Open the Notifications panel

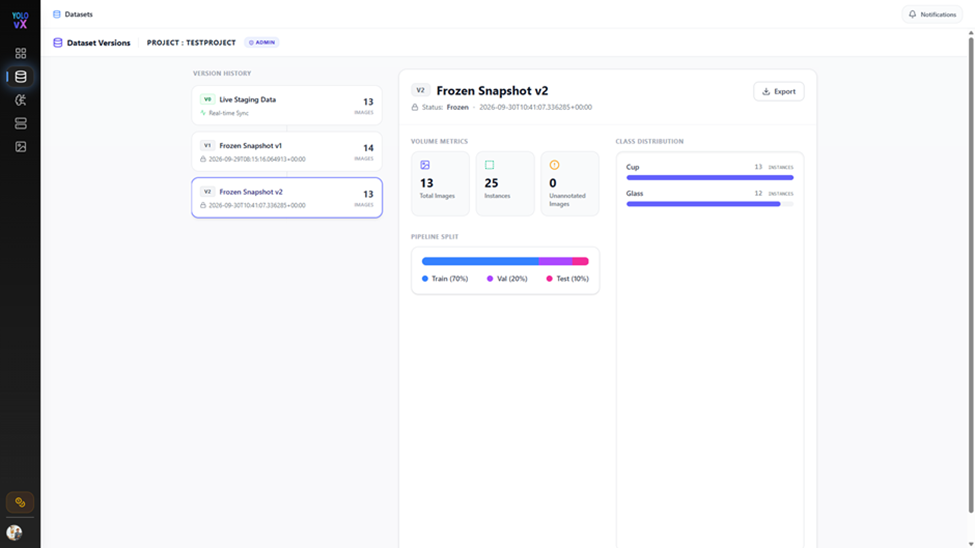932,14
